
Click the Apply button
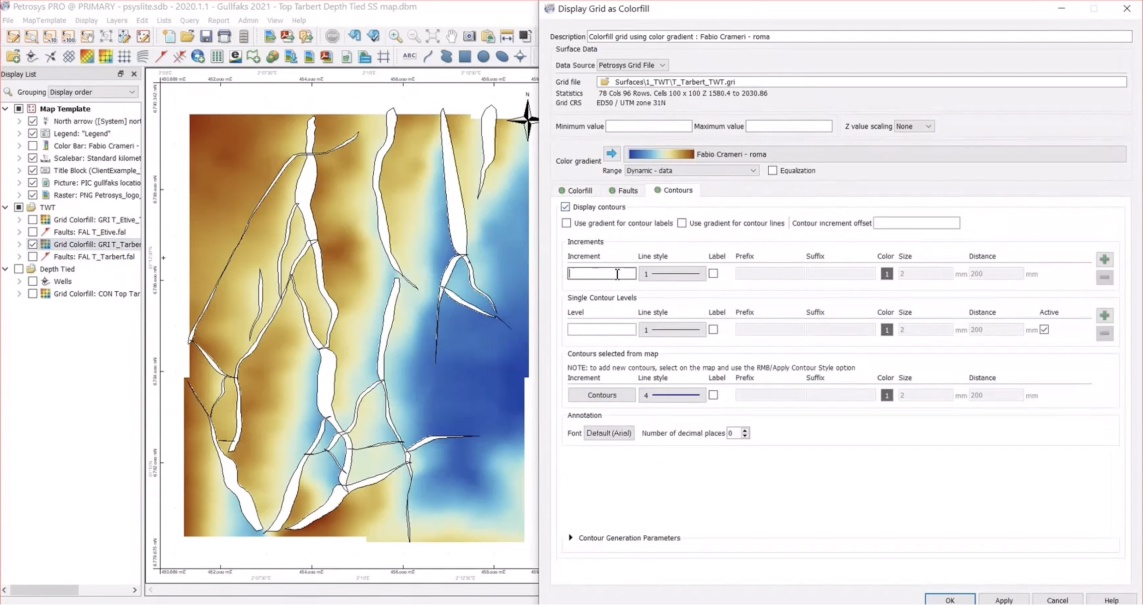[1004, 600]
